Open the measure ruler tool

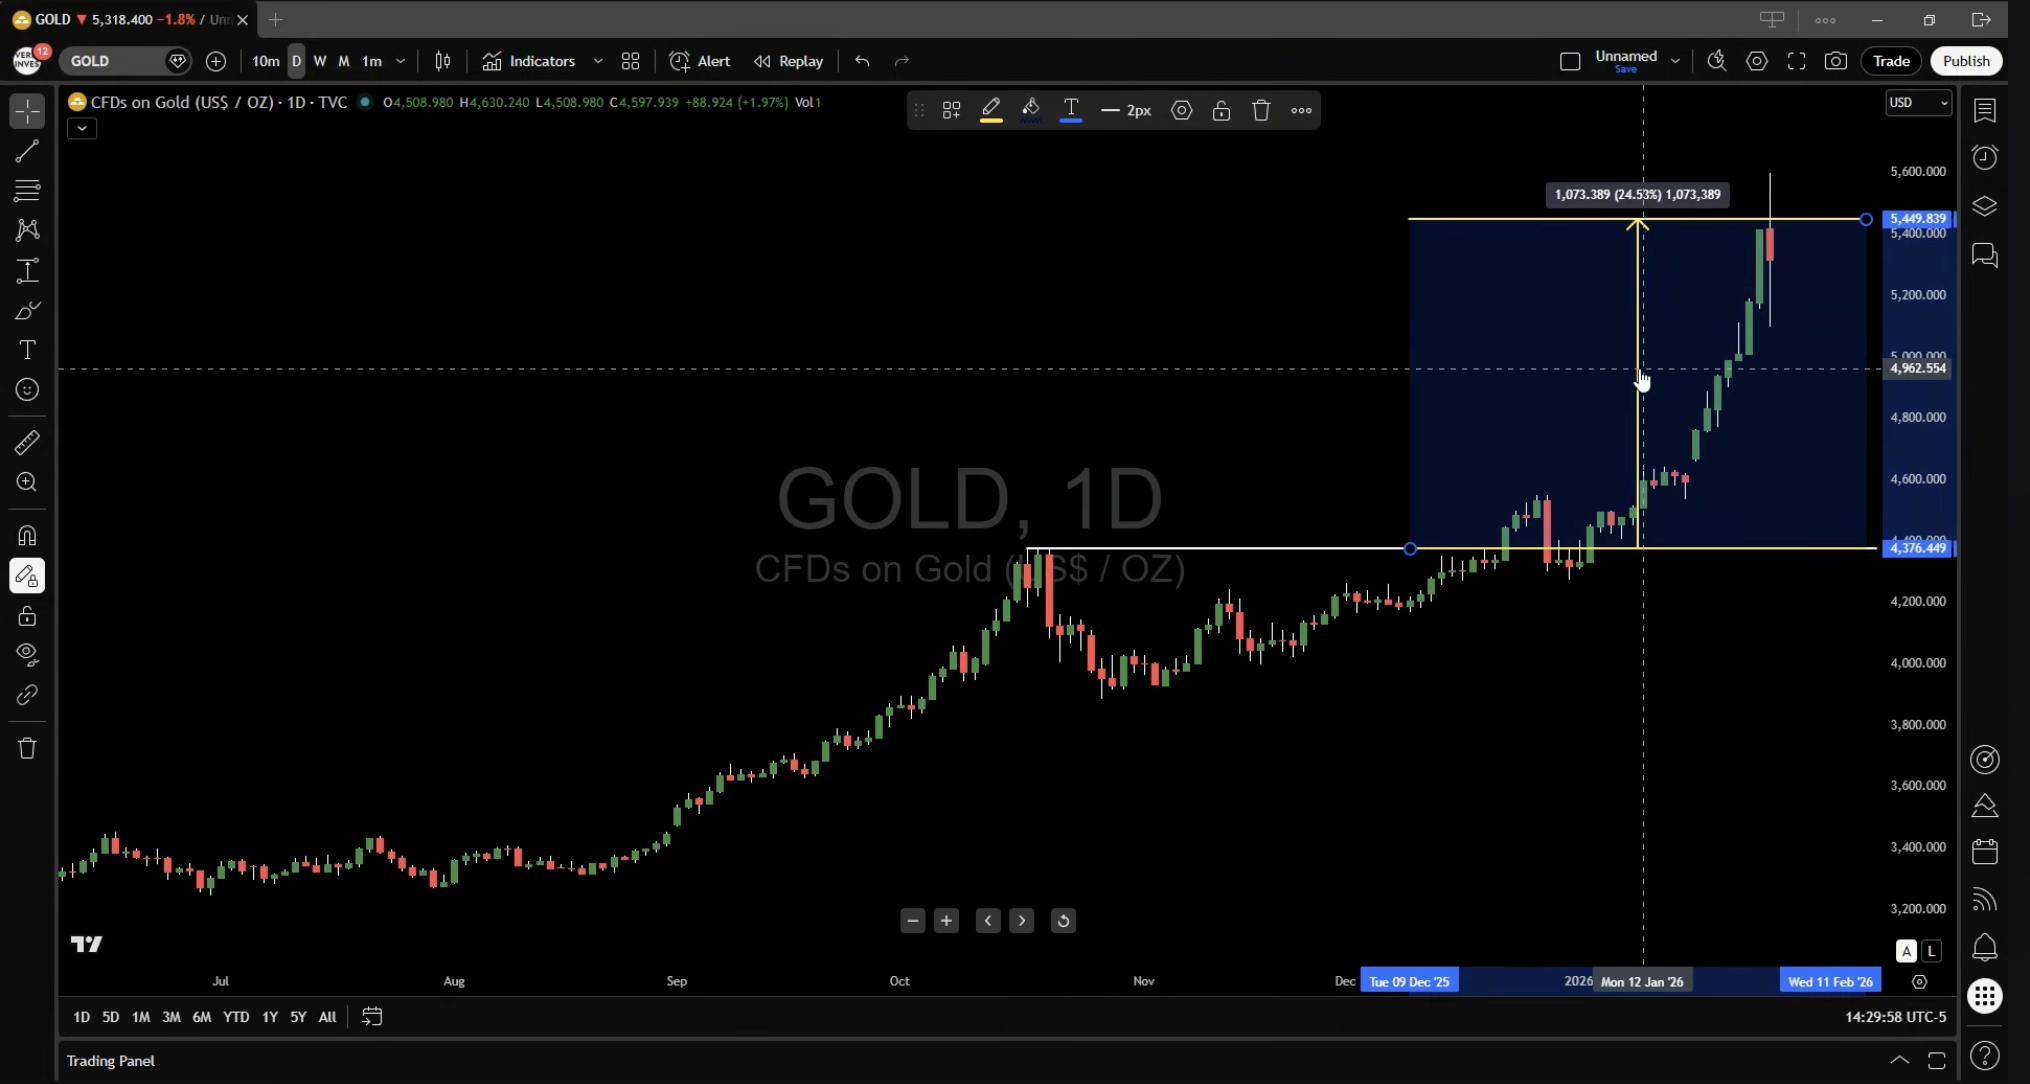pyautogui.click(x=27, y=442)
